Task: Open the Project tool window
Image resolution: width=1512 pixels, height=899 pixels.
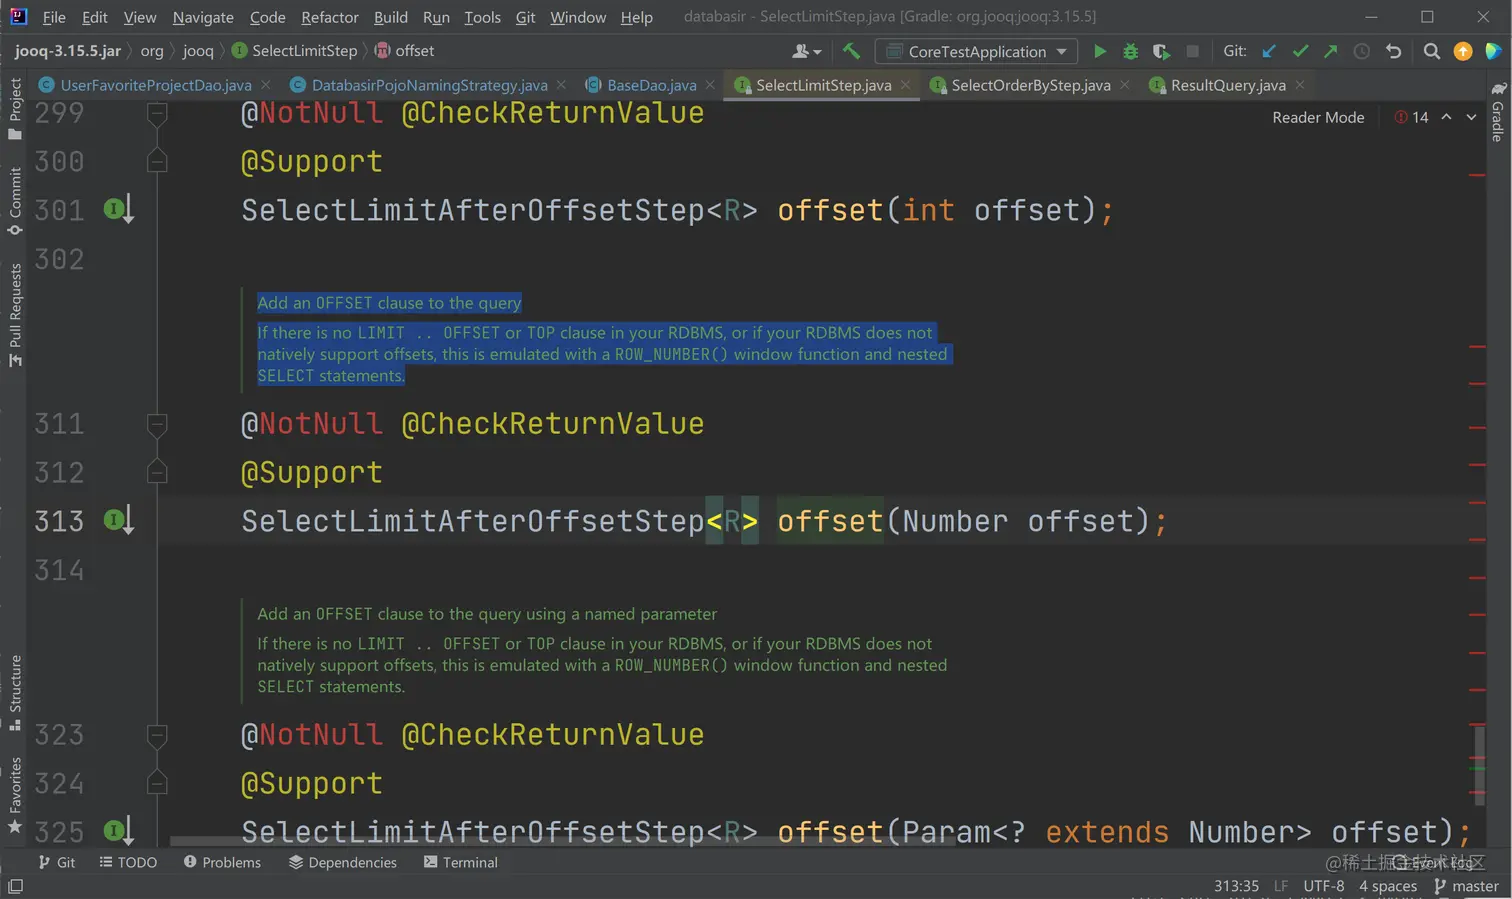Action: tap(14, 108)
